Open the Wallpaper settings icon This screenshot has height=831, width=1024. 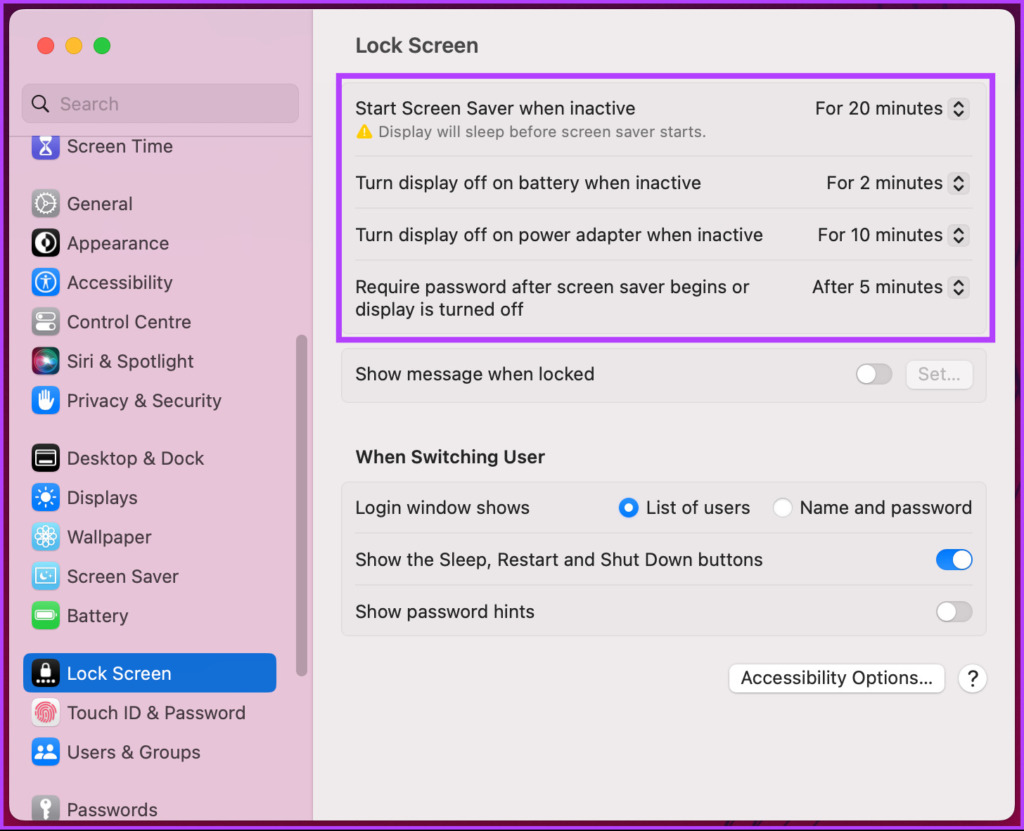pos(108,537)
